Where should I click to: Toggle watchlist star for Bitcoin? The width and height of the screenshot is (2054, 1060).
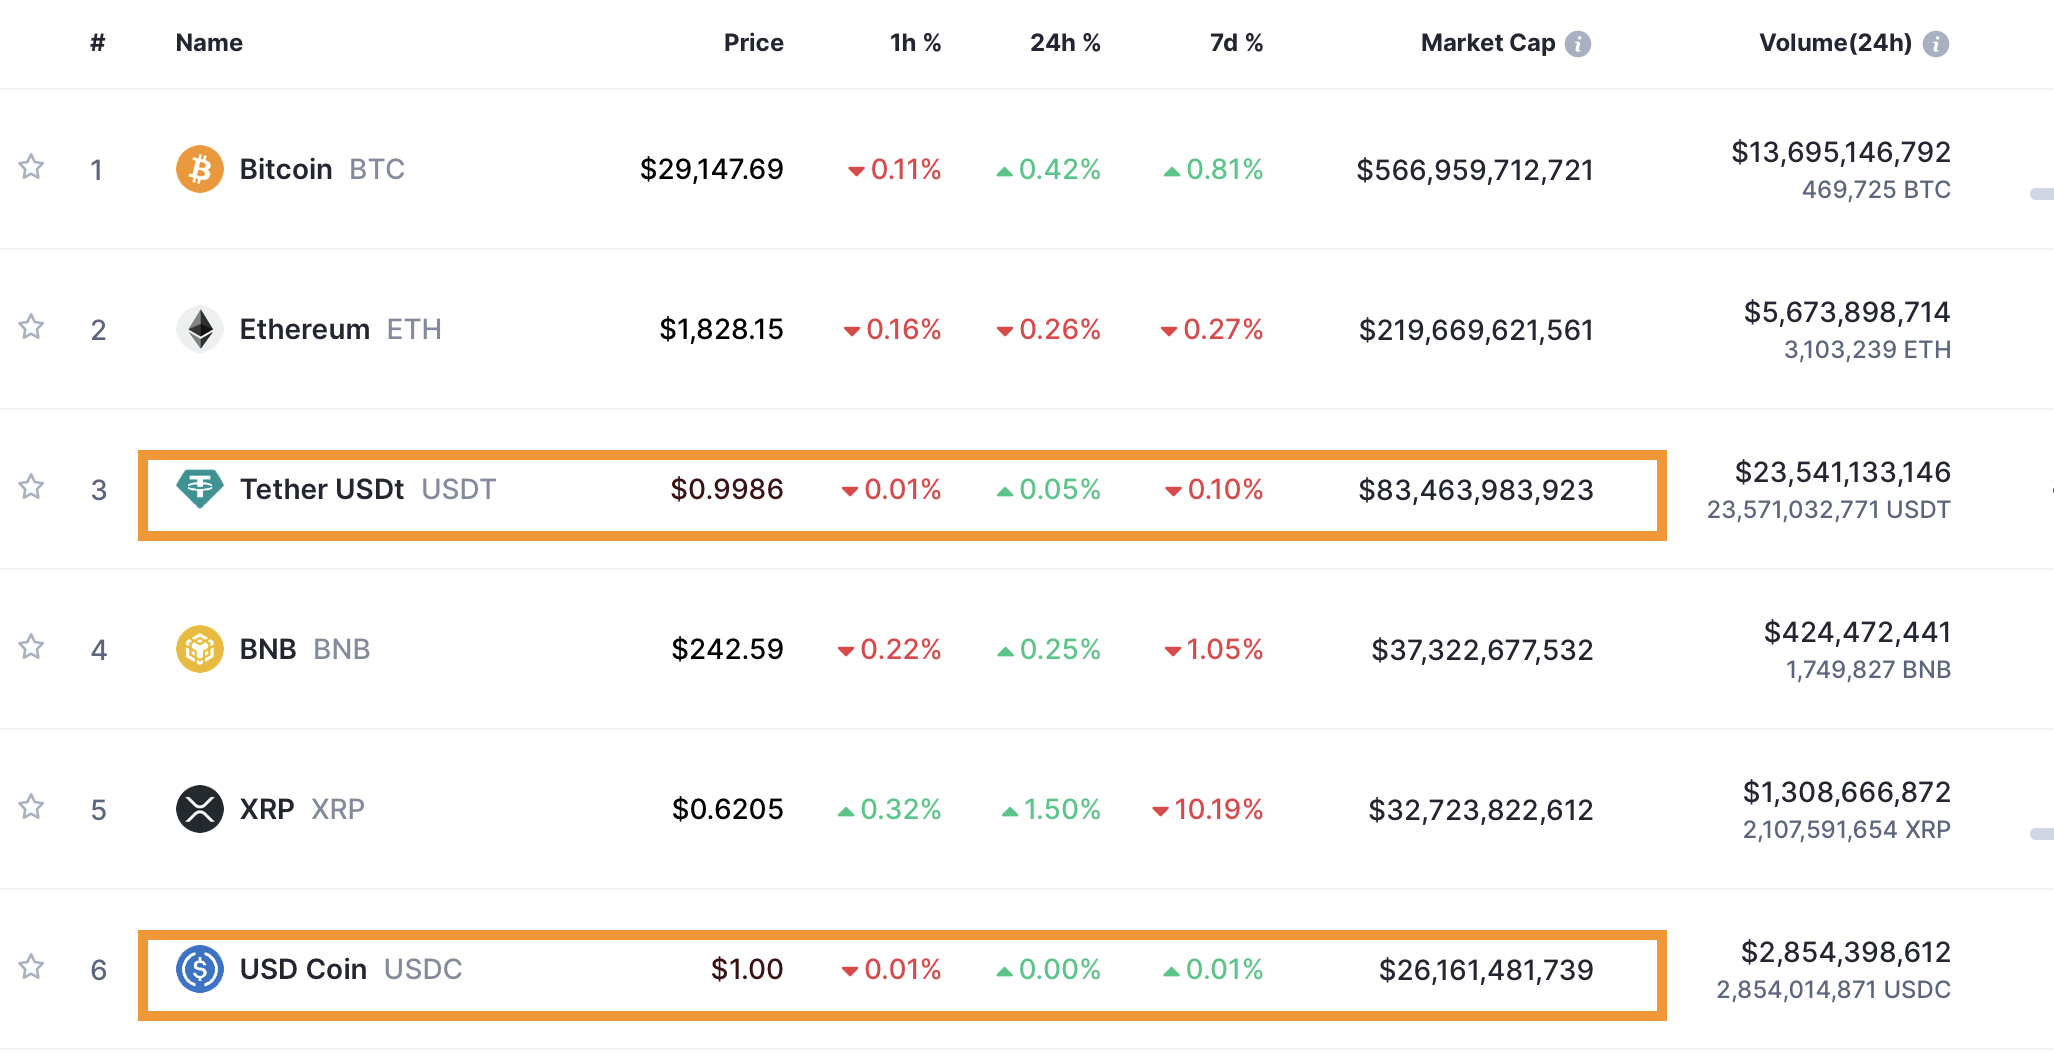click(32, 167)
